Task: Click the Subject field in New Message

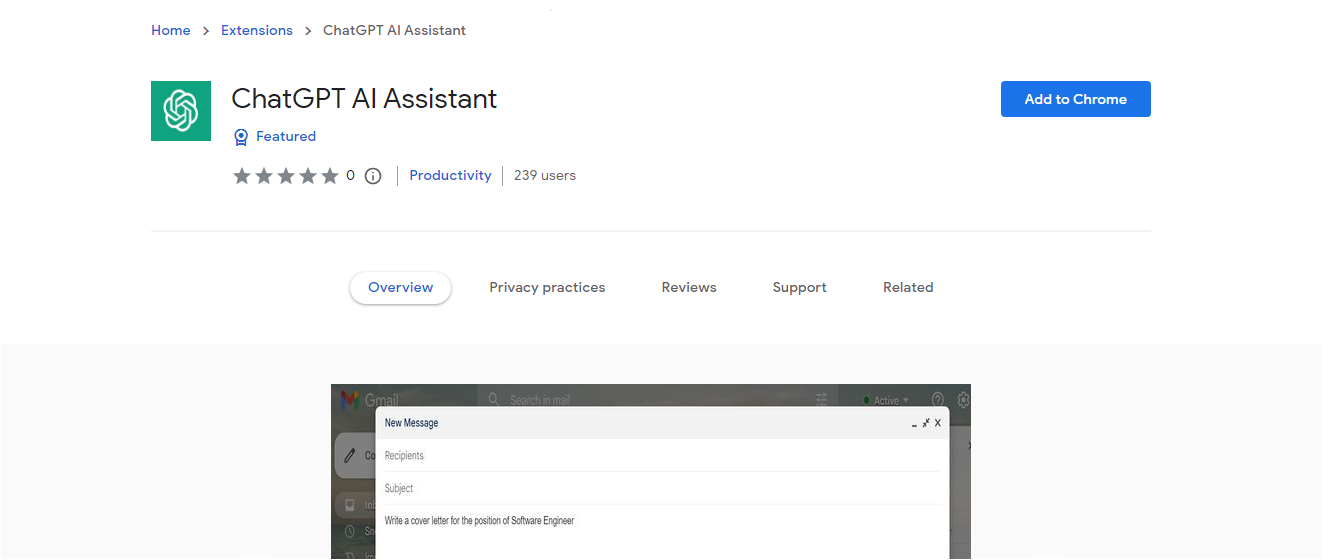Action: point(660,489)
